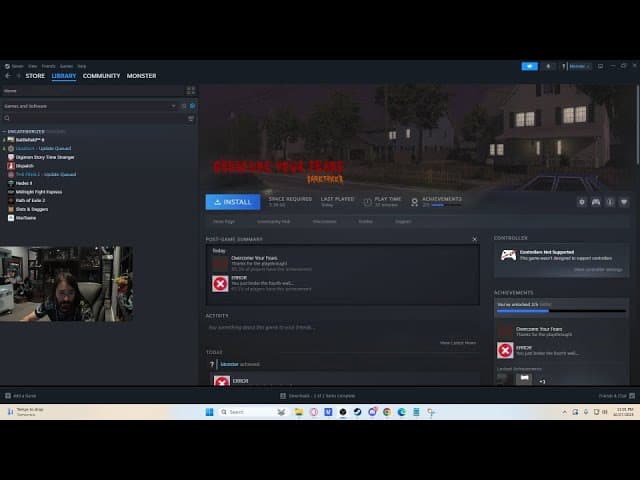This screenshot has height=480, width=640.
Task: Go forward with the arrow icon
Action: [18, 76]
